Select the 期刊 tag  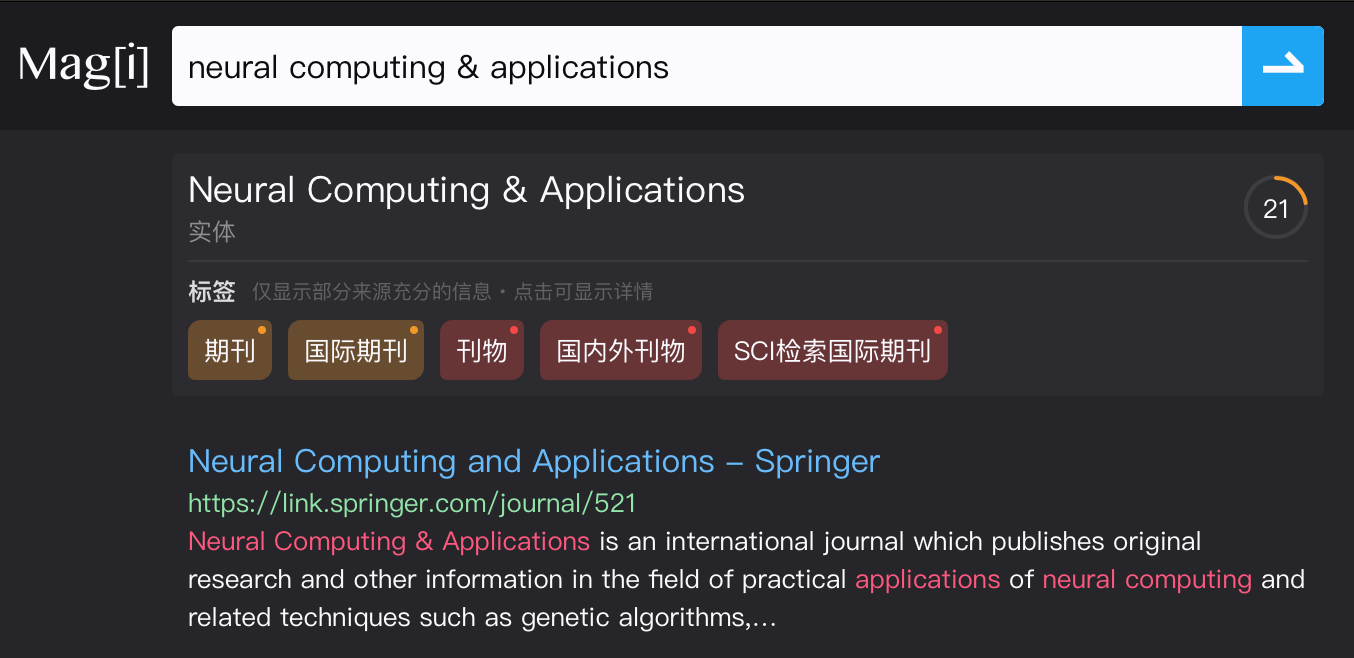[230, 351]
